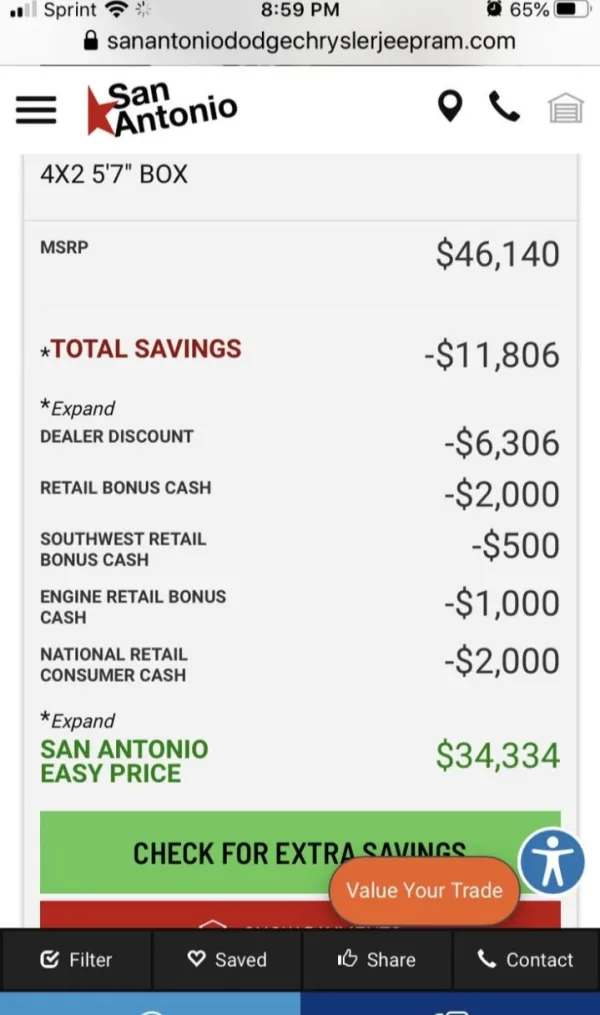Expand the Total Savings breakdown
The width and height of the screenshot is (600, 1015).
click(145, 349)
